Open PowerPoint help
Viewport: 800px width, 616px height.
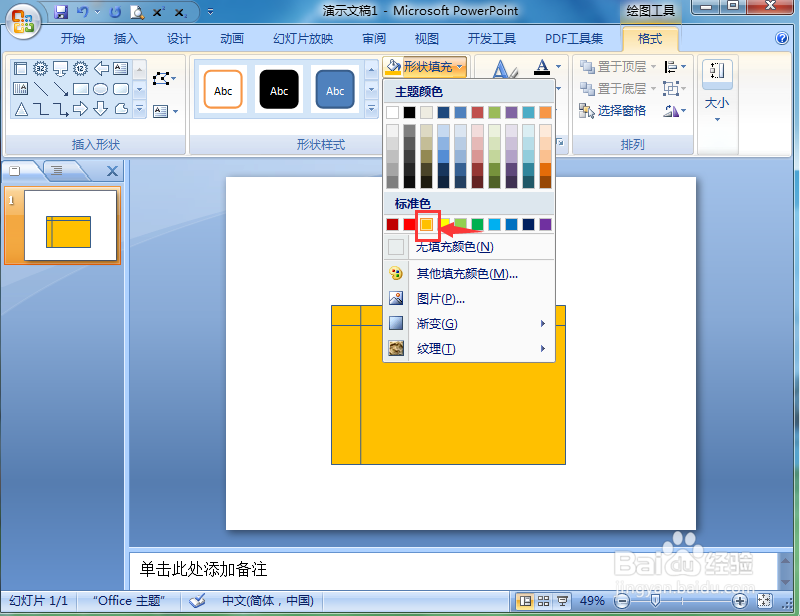781,38
